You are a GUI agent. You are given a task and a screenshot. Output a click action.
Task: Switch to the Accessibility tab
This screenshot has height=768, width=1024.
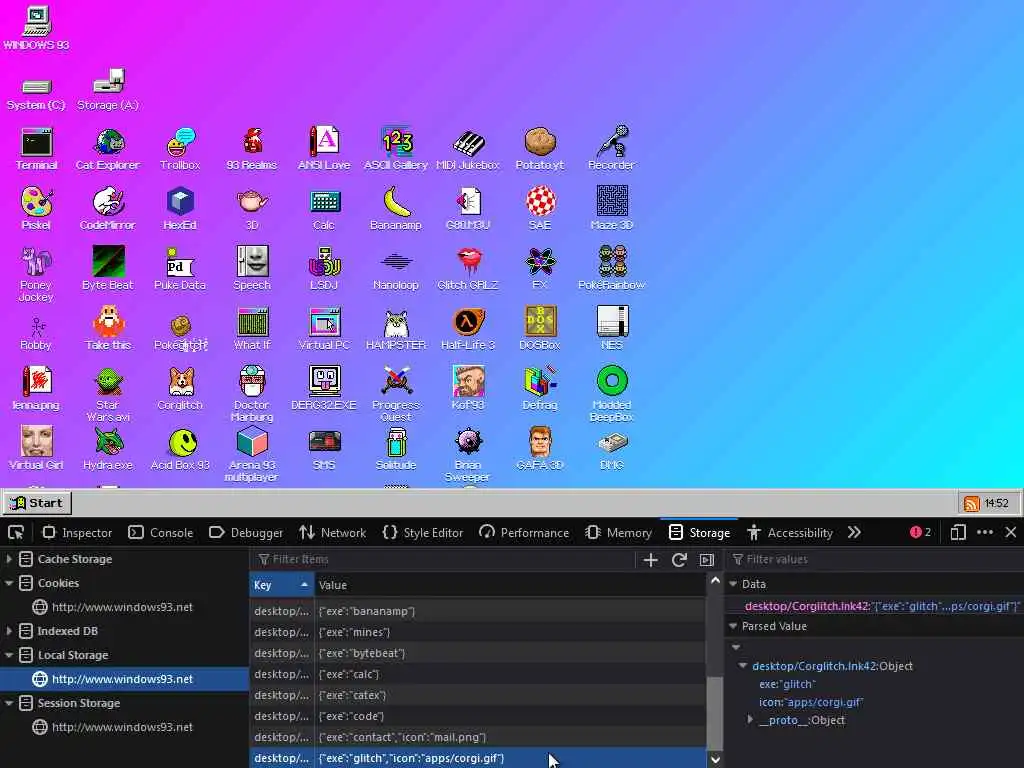(x=790, y=533)
